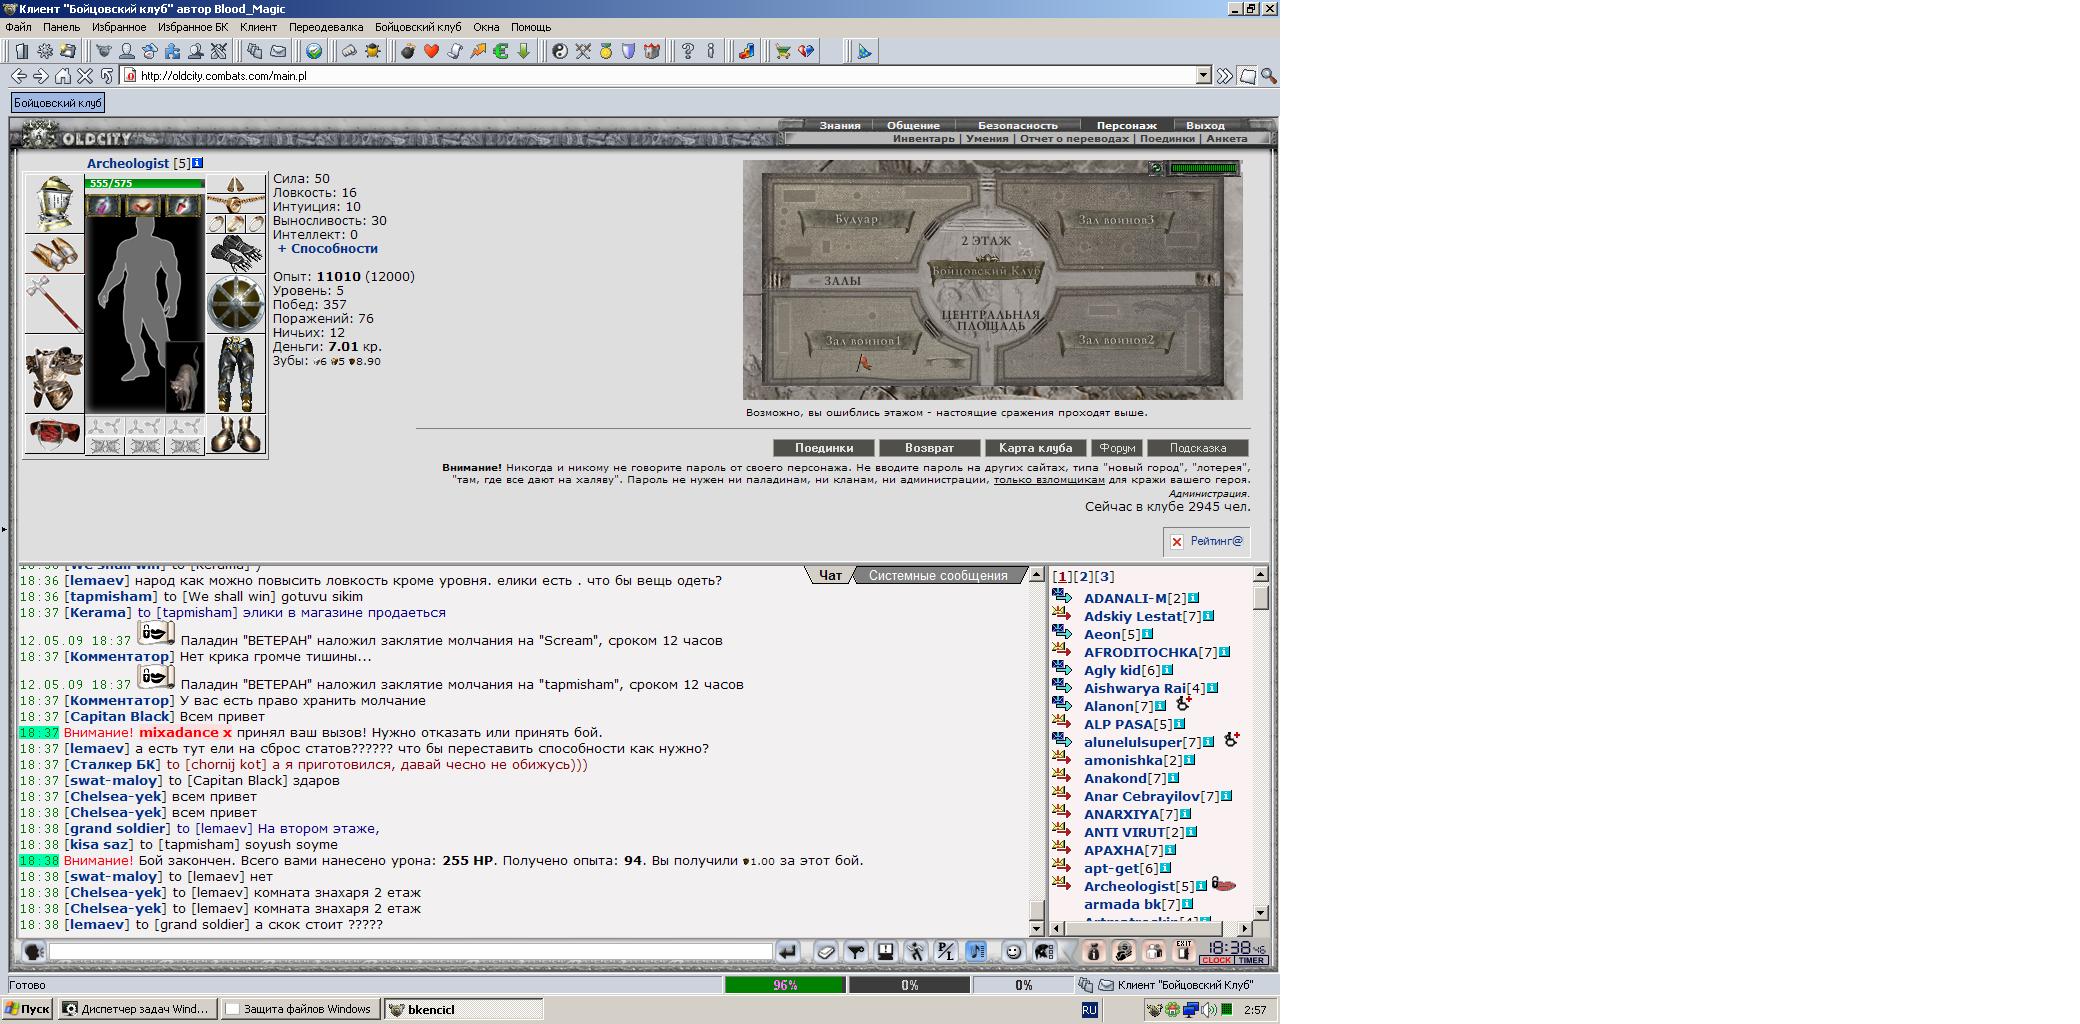Click the Зал воинов2 room on the map

pyautogui.click(x=1116, y=340)
